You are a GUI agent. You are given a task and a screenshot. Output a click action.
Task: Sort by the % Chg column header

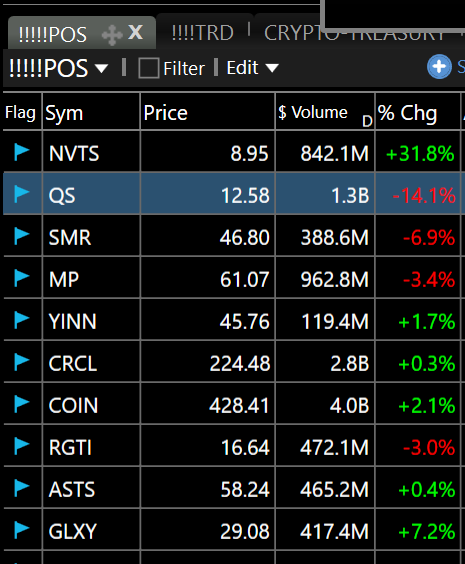click(418, 112)
